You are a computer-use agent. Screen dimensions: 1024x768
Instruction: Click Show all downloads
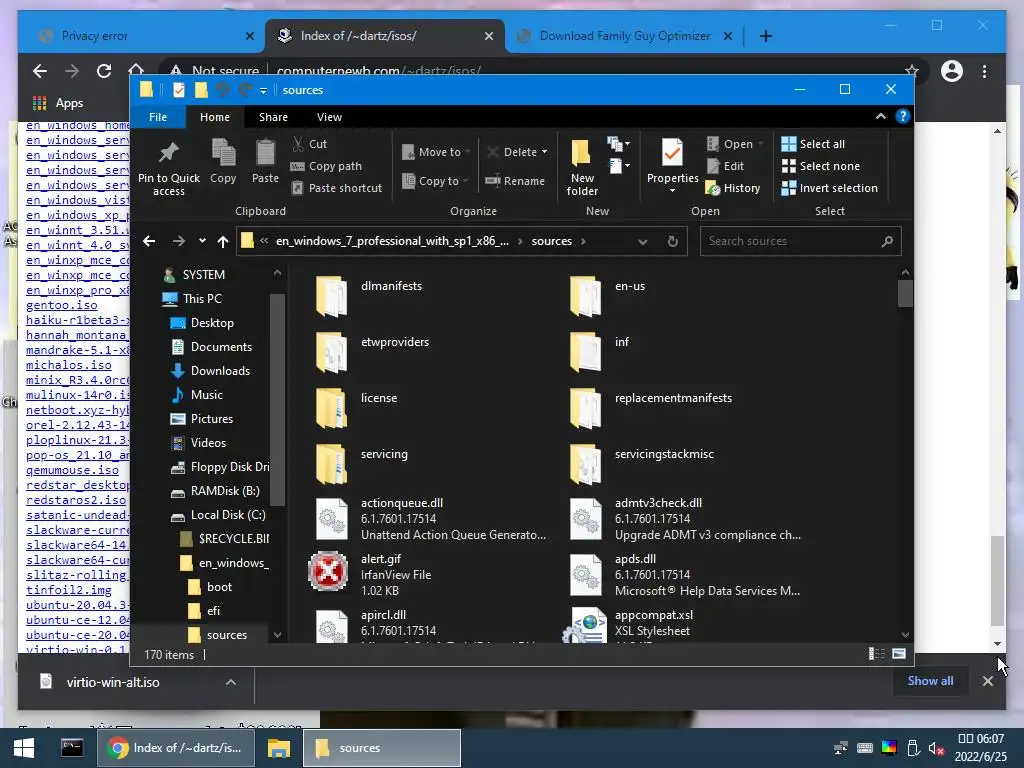tap(930, 680)
